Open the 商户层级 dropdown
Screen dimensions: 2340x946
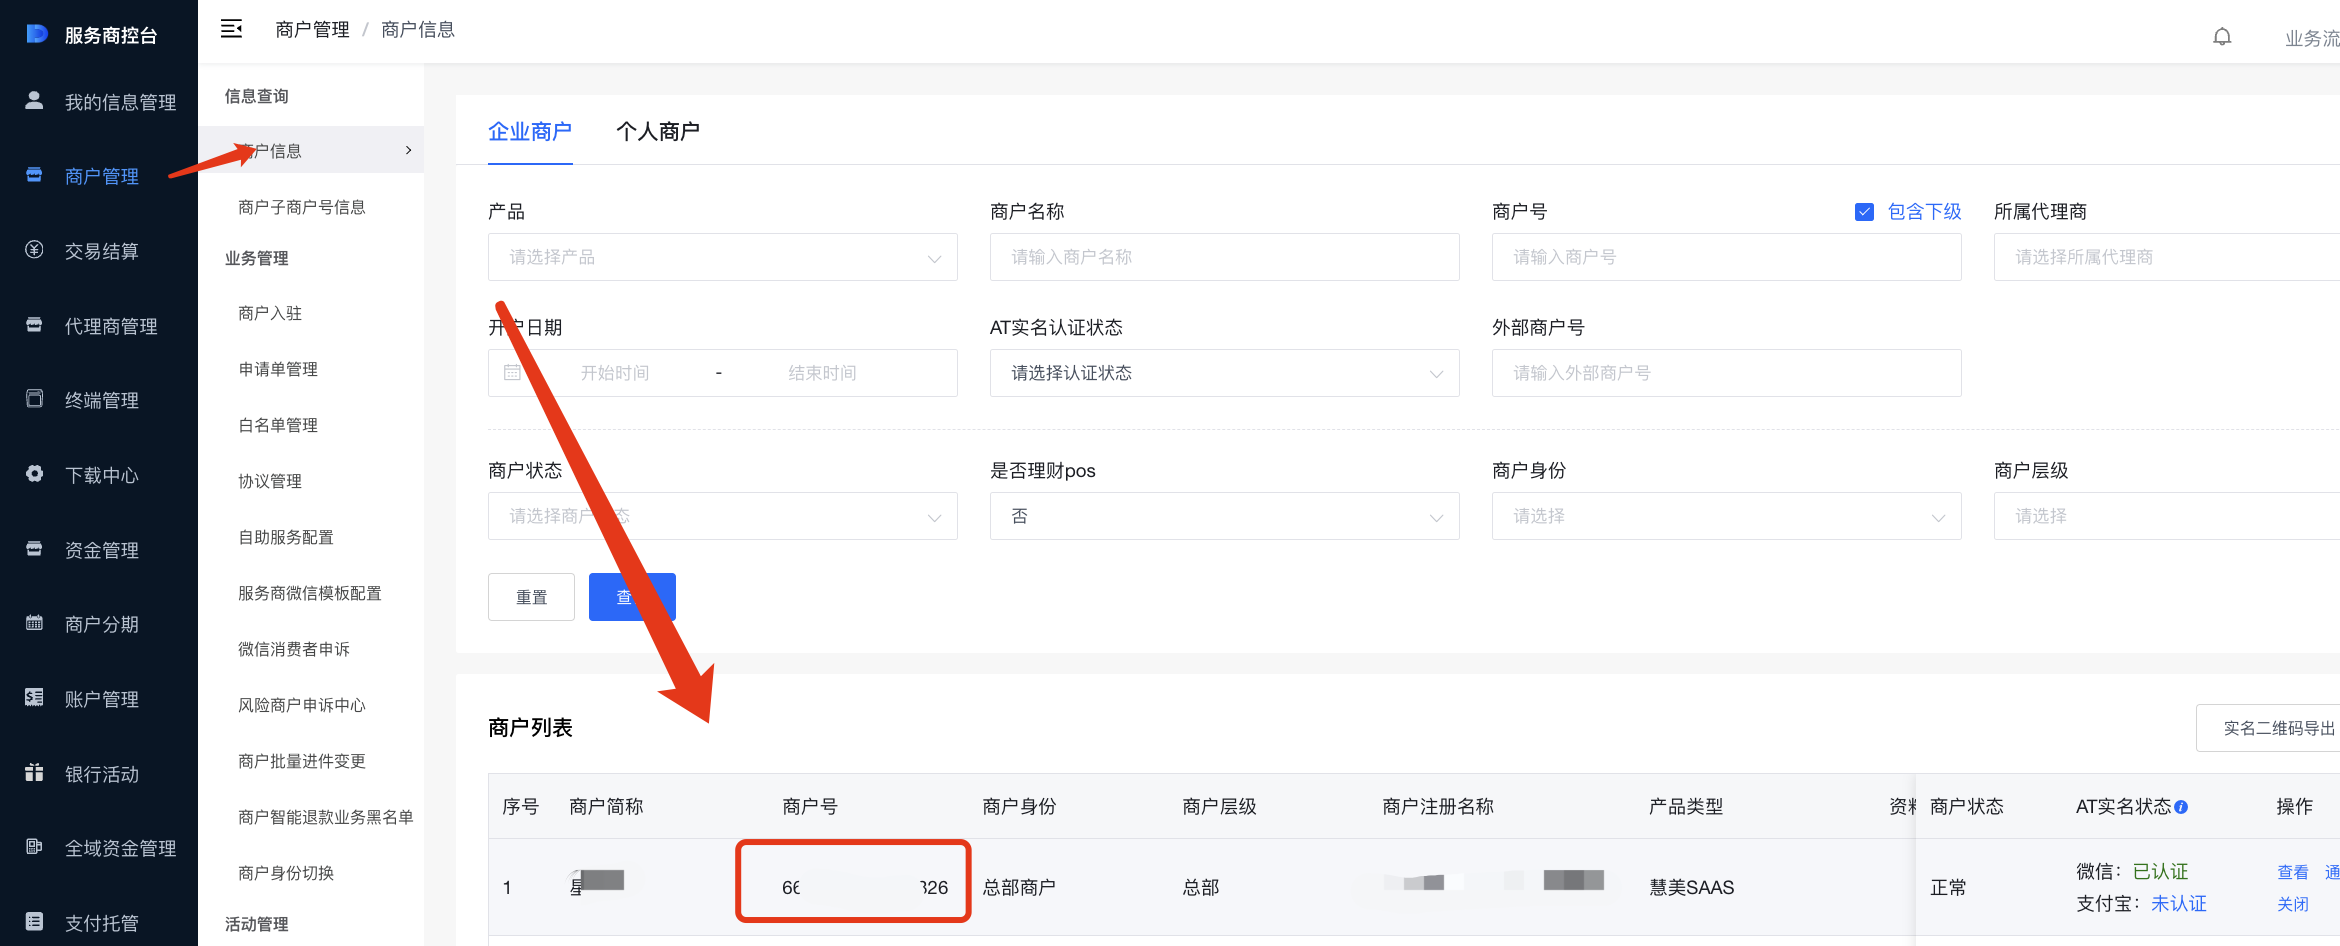[x=2167, y=516]
